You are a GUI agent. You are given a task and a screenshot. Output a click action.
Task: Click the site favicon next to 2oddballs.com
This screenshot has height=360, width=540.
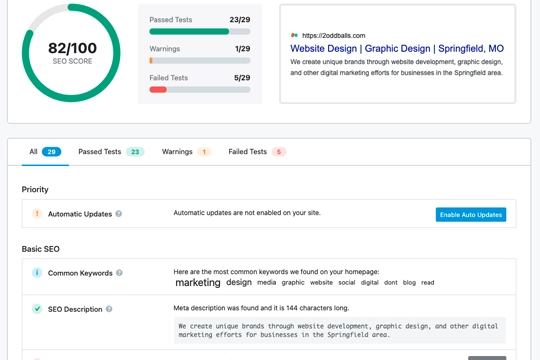click(294, 35)
